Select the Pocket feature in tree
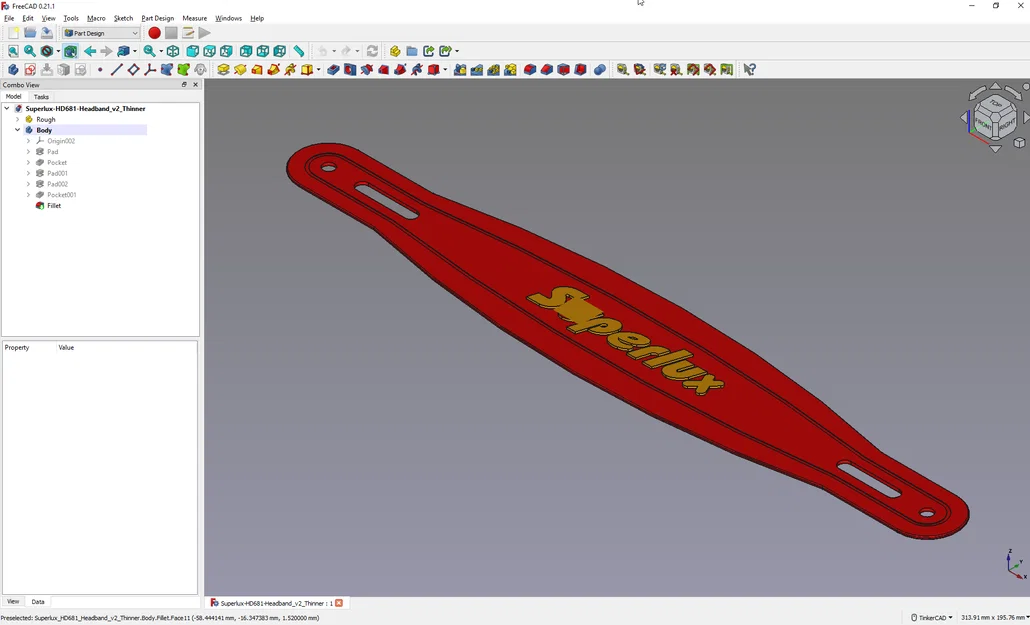Image resolution: width=1030 pixels, height=625 pixels. click(x=56, y=162)
